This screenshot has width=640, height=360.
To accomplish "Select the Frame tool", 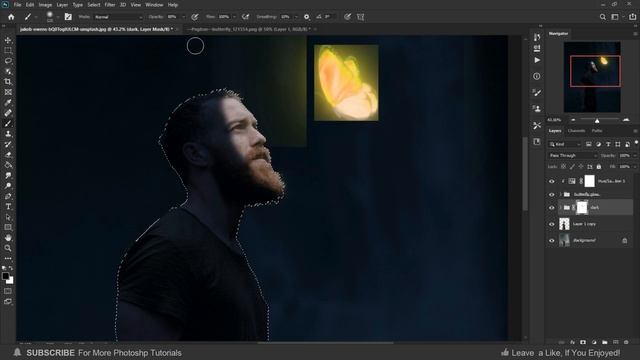I will (8, 92).
